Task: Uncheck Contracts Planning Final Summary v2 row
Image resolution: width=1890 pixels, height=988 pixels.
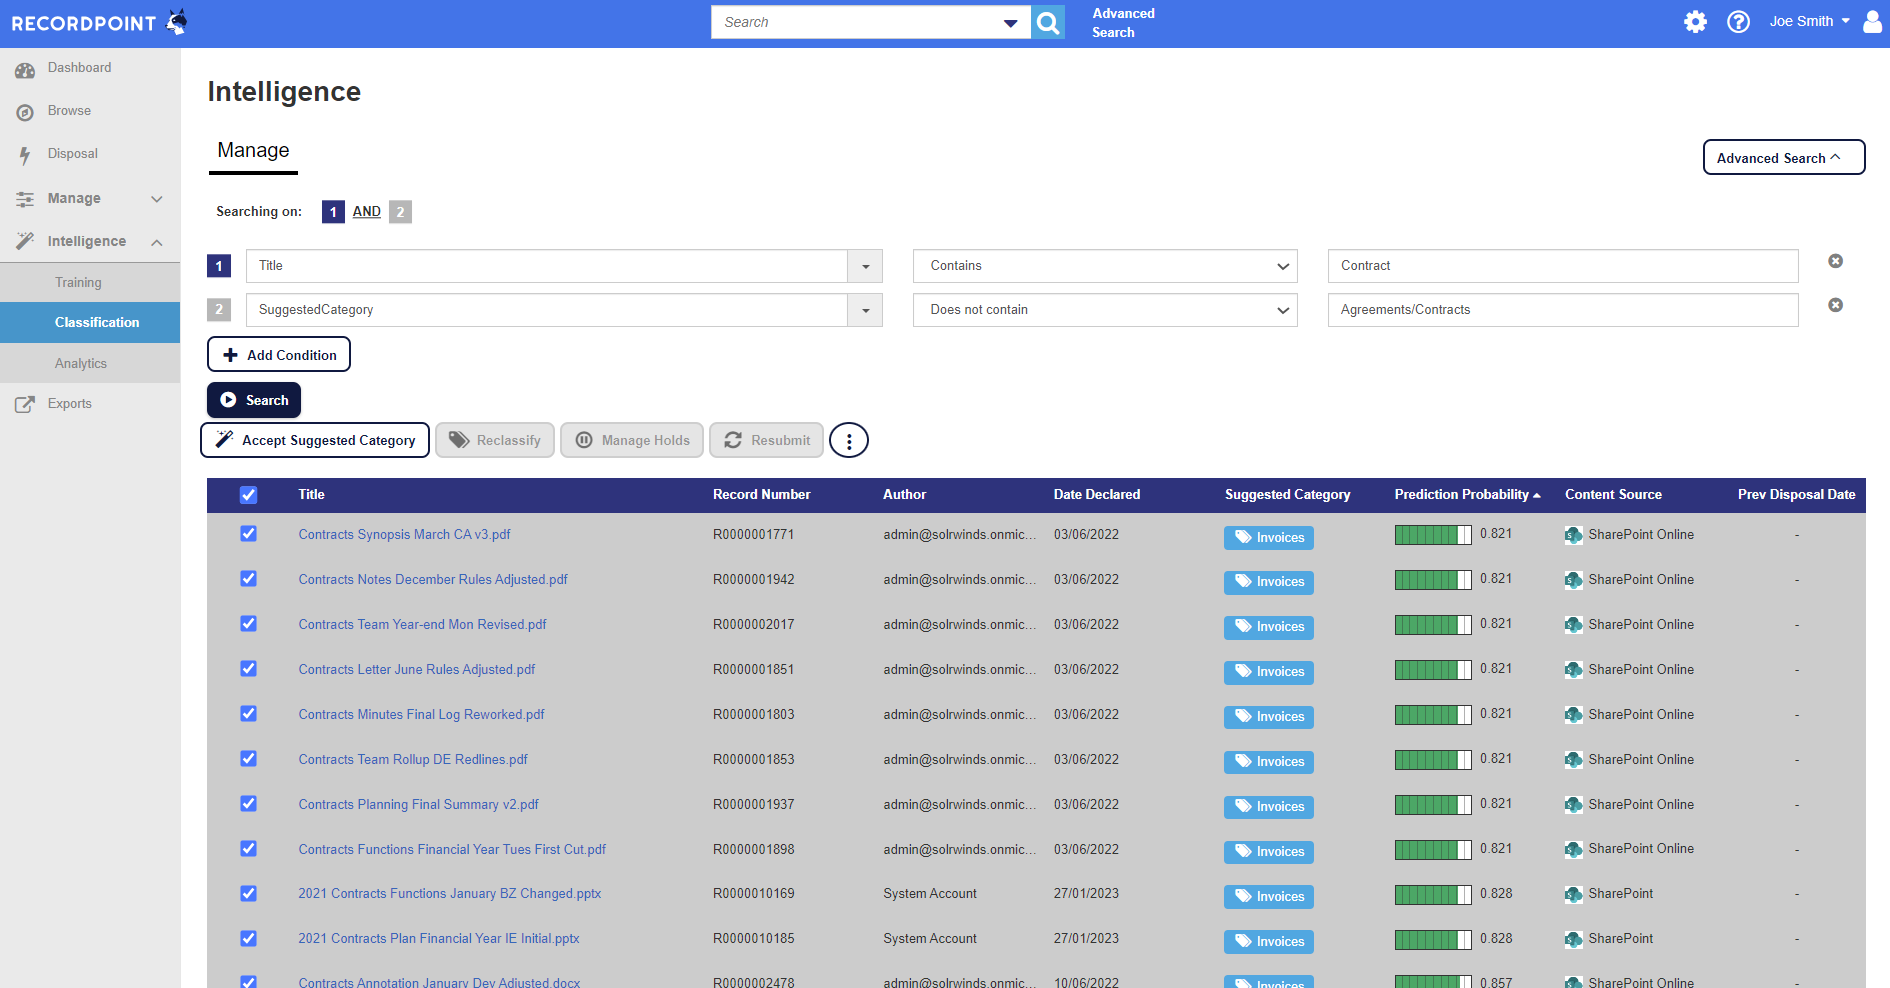Action: (249, 804)
